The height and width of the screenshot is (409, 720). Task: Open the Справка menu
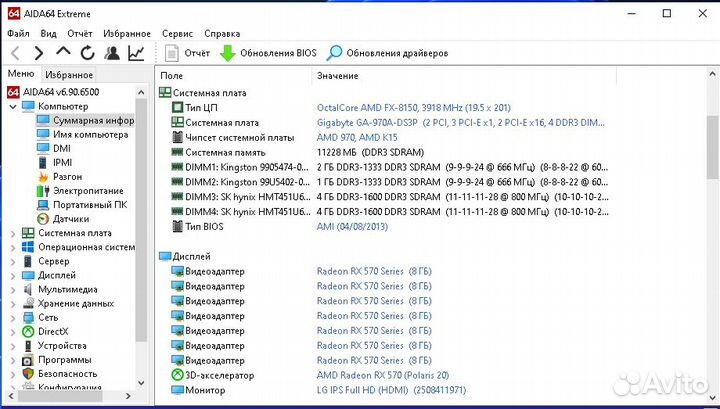[x=222, y=34]
